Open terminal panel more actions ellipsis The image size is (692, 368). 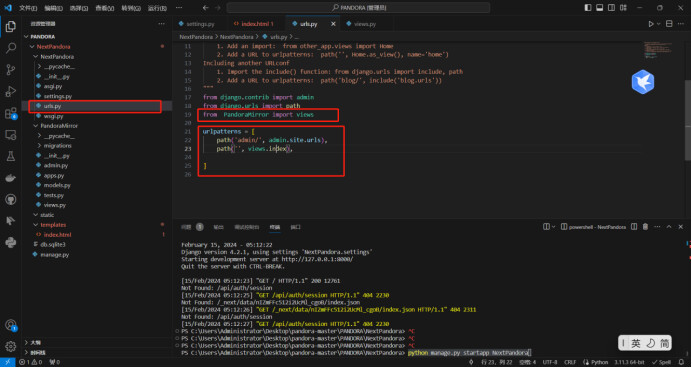tap(657, 227)
